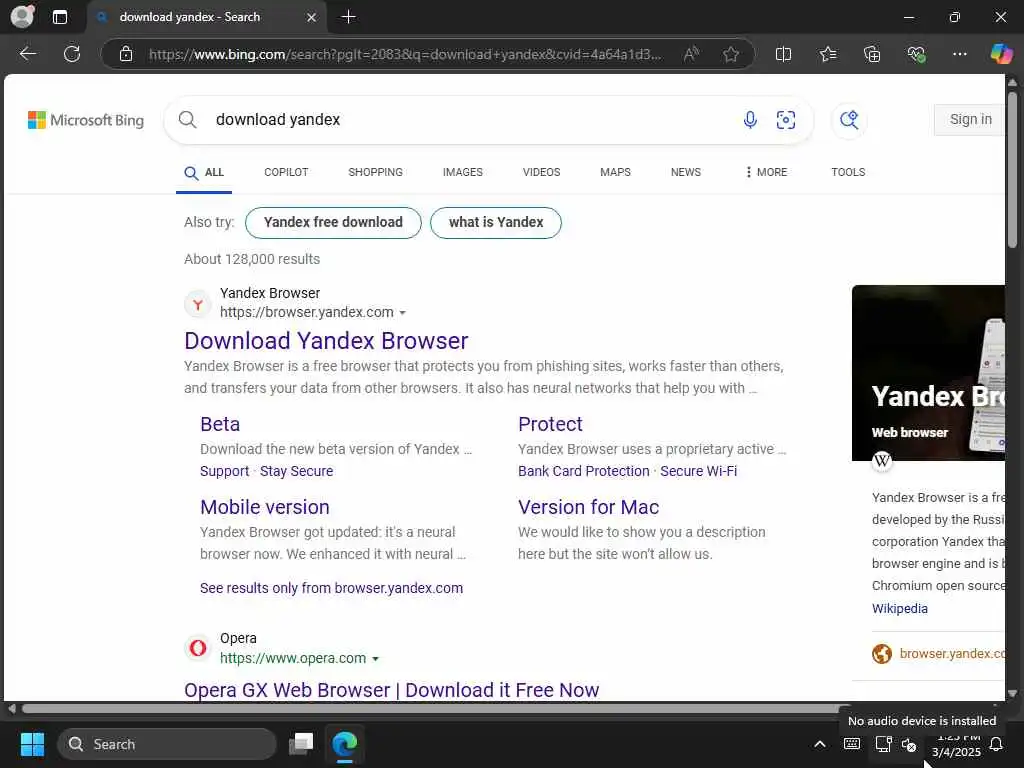Open Task View on the taskbar
The image size is (1024, 768).
point(301,744)
